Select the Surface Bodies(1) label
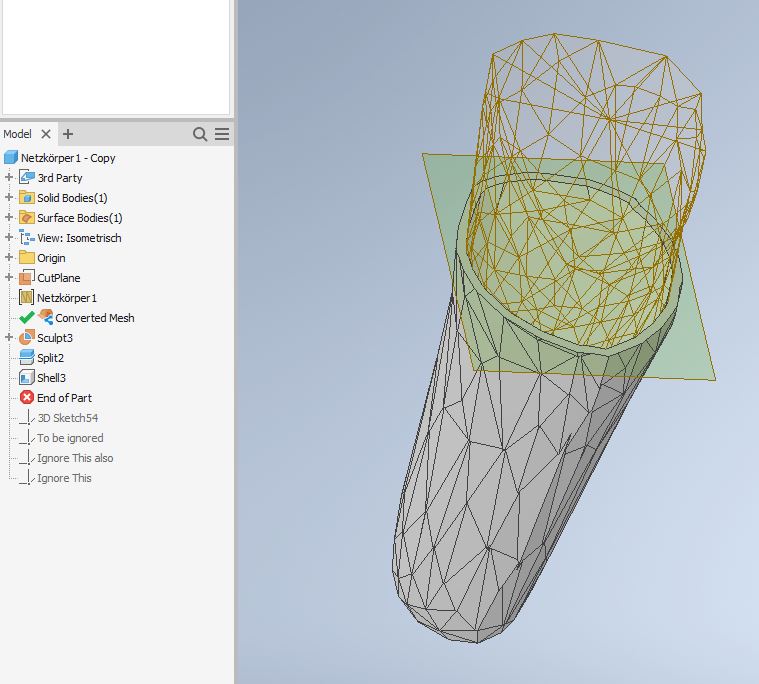Screen dimensions: 759x684 point(80,218)
